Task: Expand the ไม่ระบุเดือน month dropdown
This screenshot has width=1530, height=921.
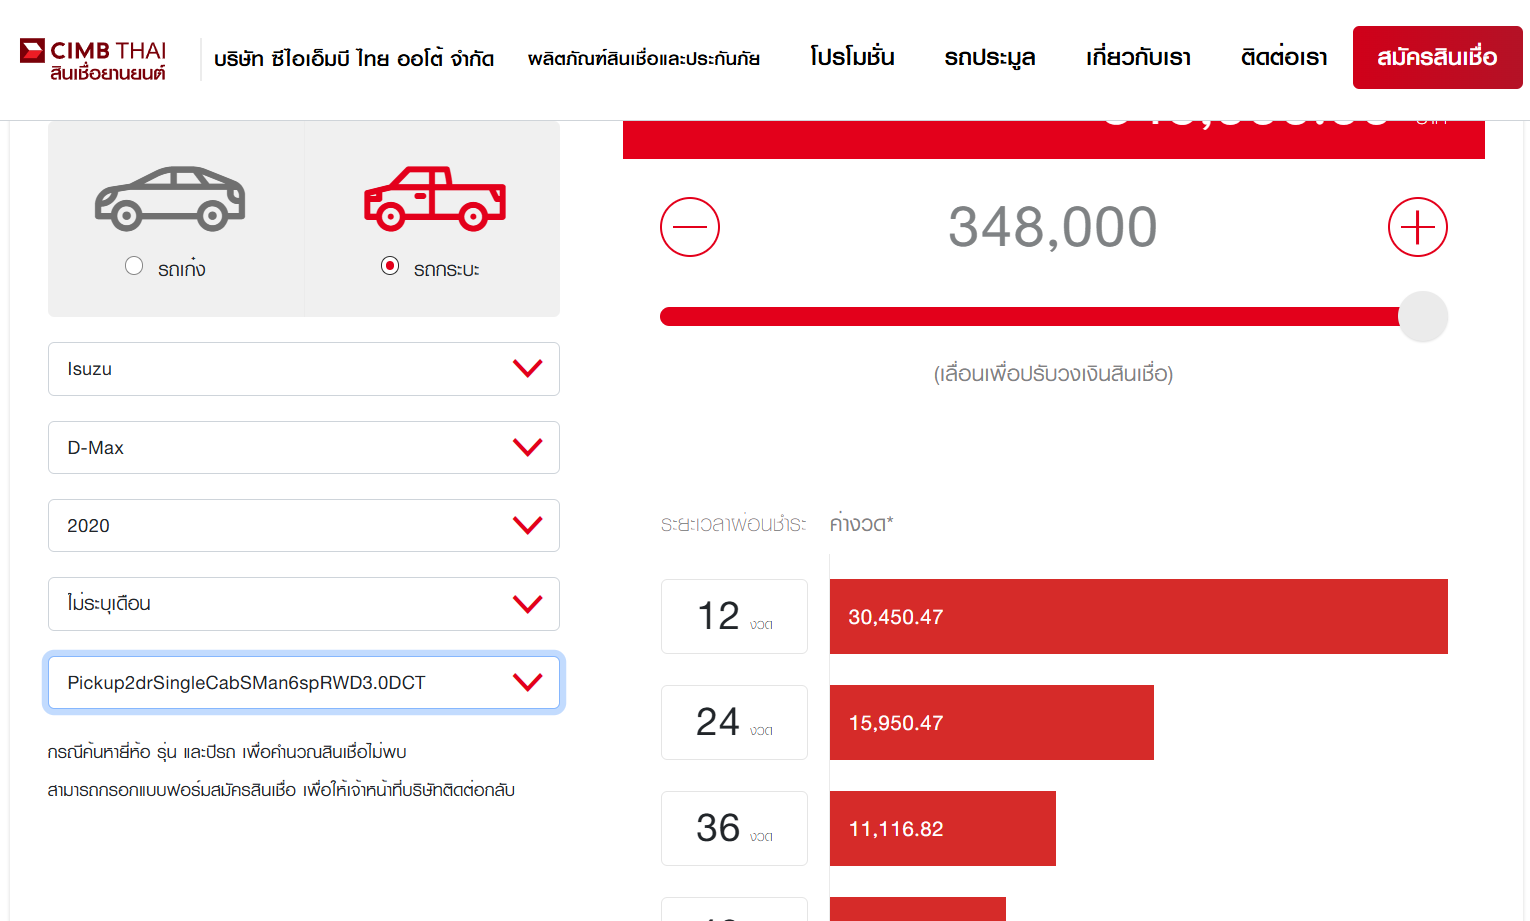Action: (x=303, y=604)
